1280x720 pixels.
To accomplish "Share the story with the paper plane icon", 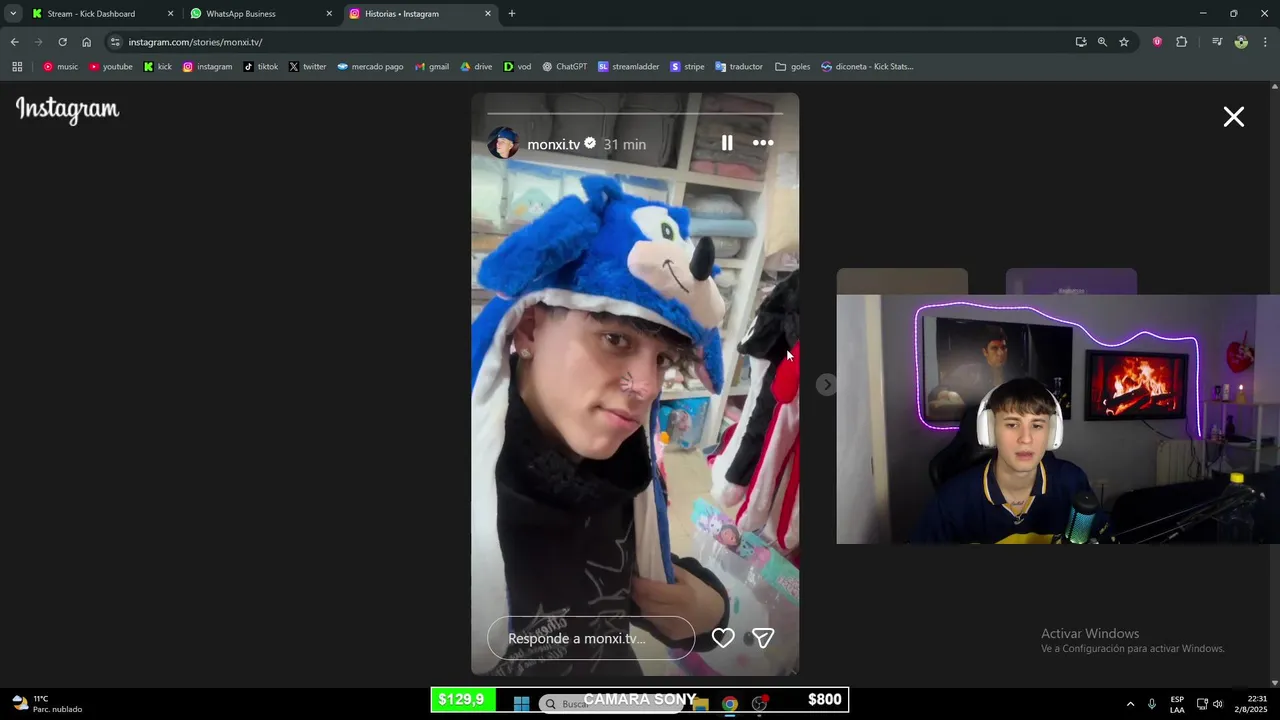I will pos(763,638).
